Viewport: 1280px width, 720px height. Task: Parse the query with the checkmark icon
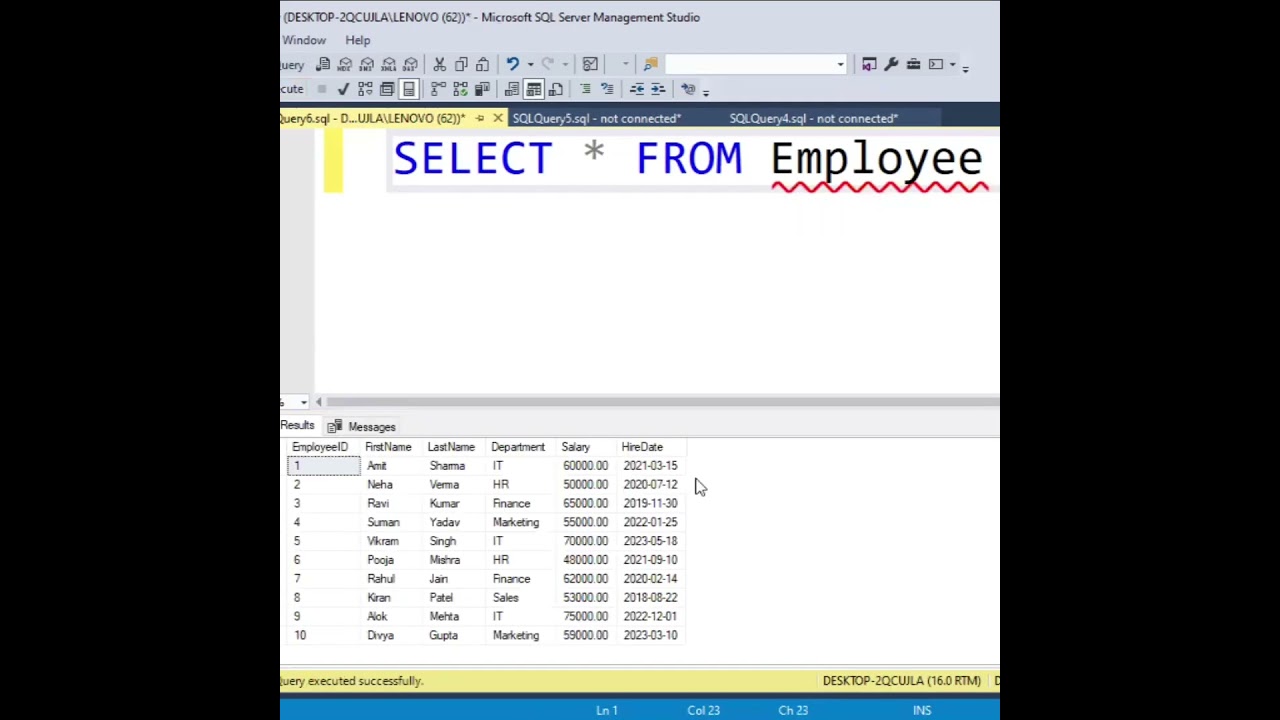343,89
